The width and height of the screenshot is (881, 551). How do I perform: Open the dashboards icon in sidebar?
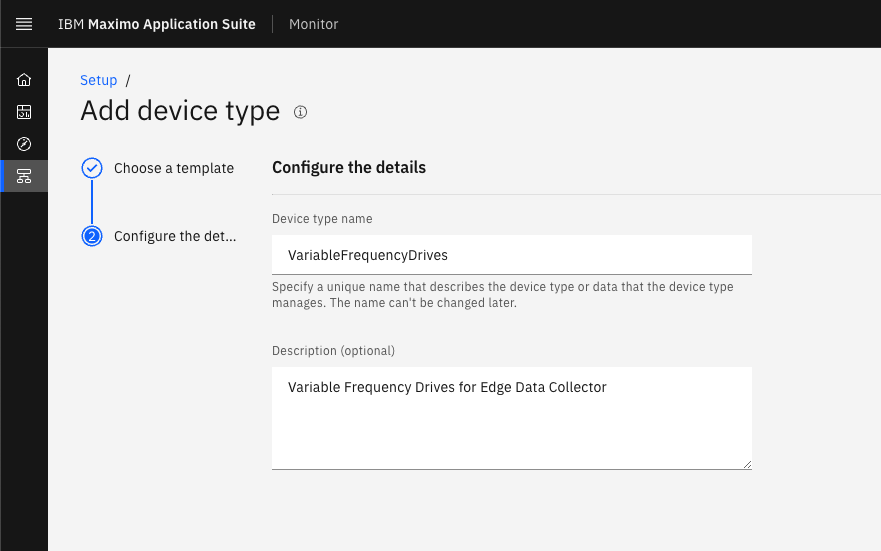pos(24,112)
